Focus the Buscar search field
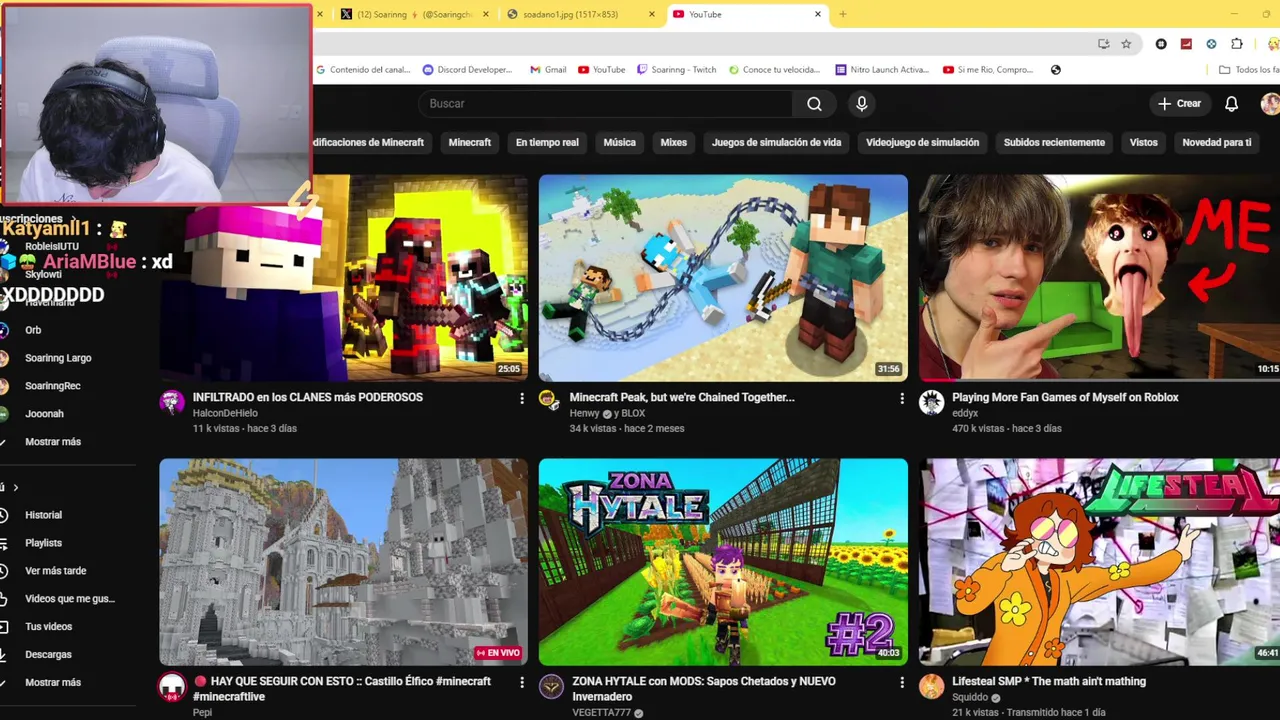This screenshot has width=1280, height=720. [x=604, y=104]
